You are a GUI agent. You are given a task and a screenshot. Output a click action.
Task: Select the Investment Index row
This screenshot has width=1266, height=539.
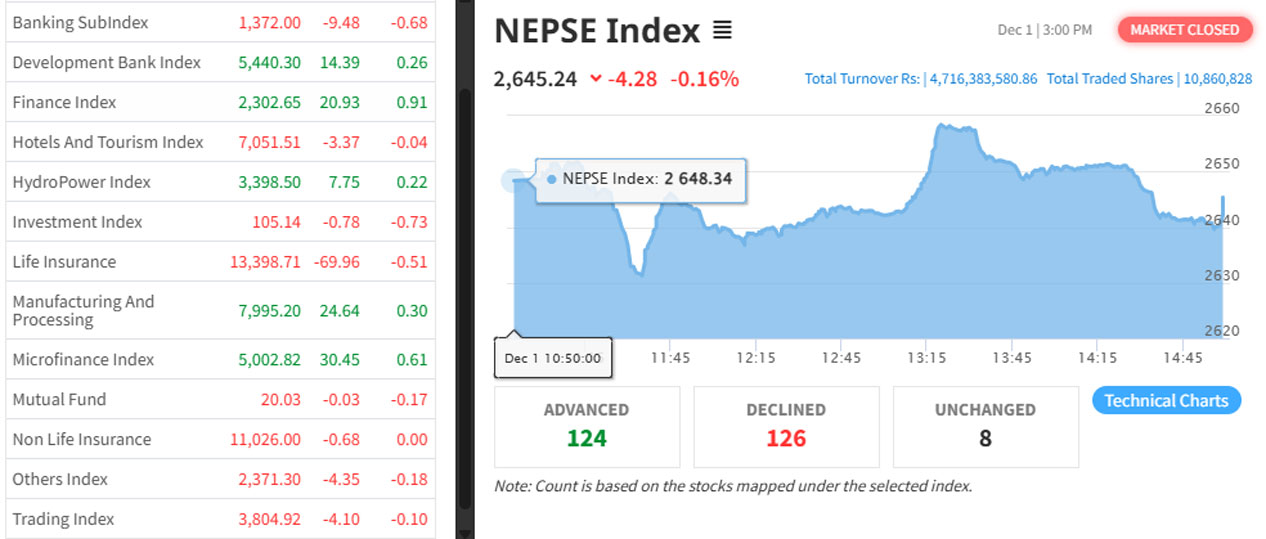point(77,222)
